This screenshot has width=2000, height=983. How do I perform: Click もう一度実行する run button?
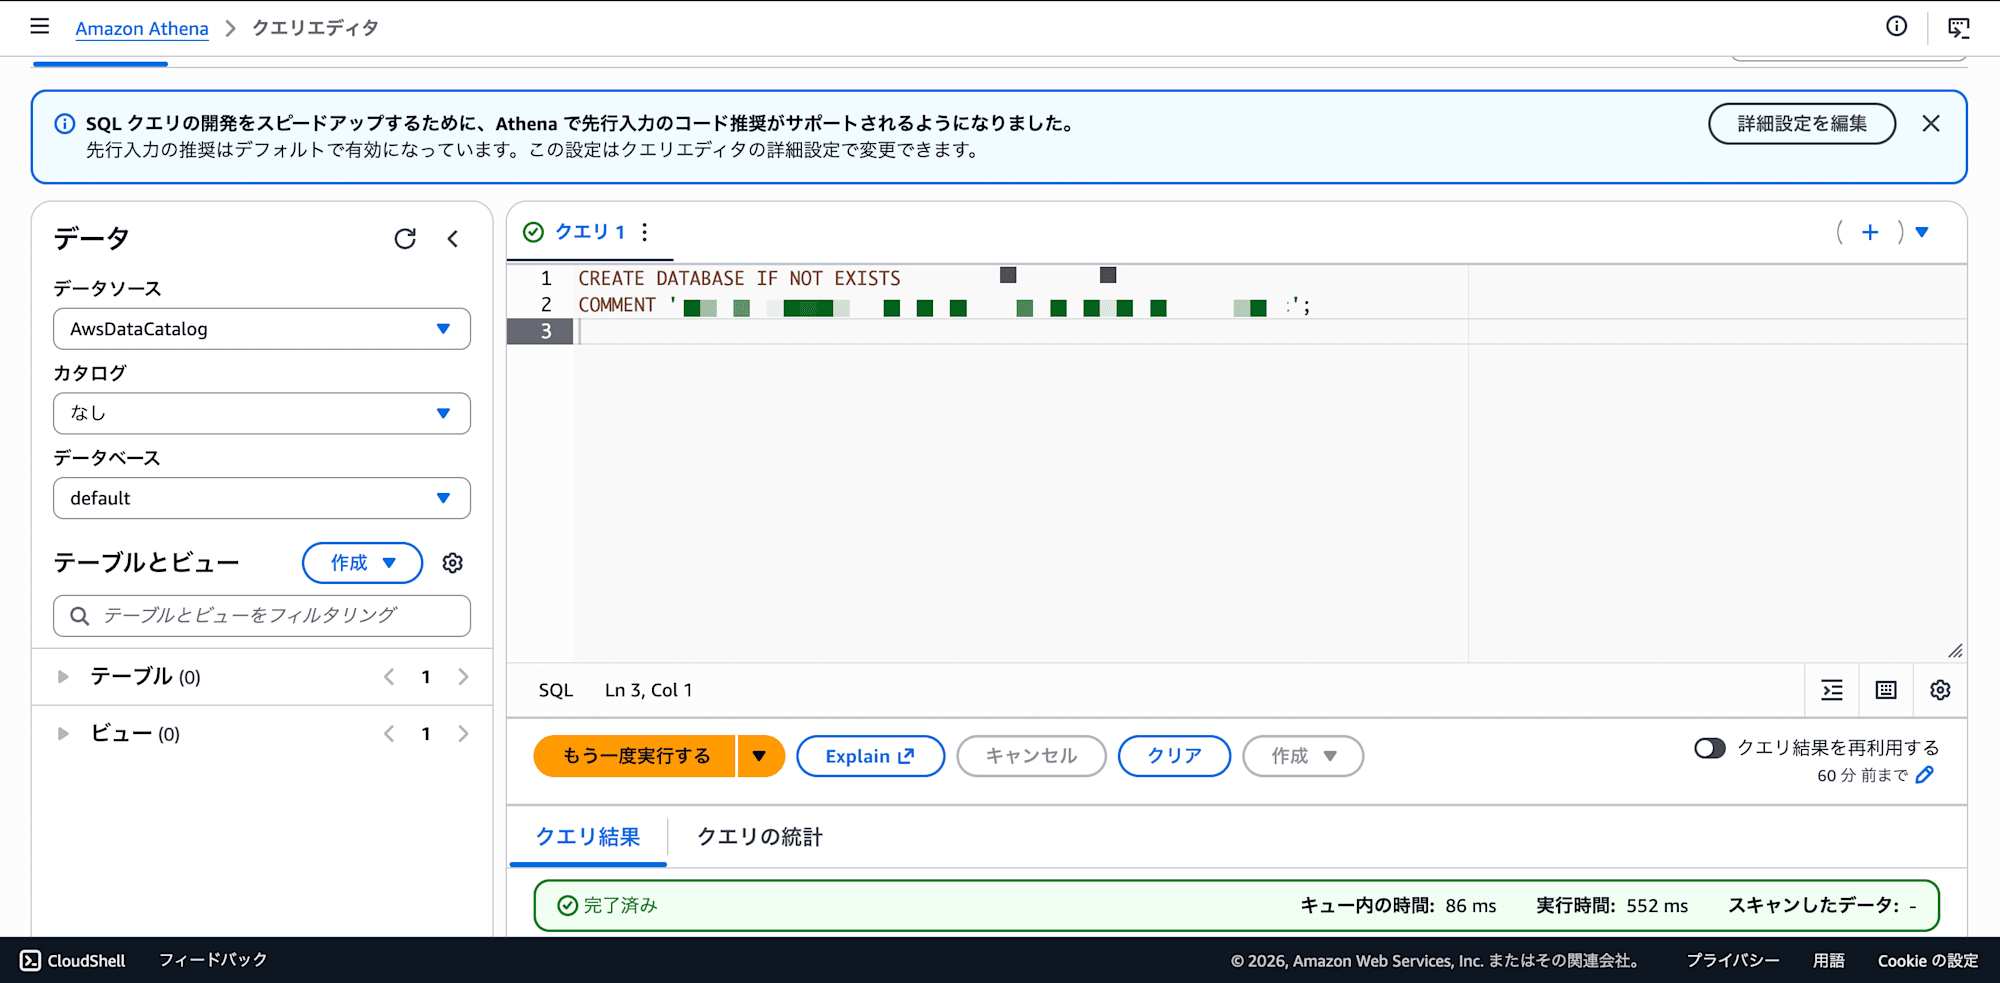[x=636, y=756]
